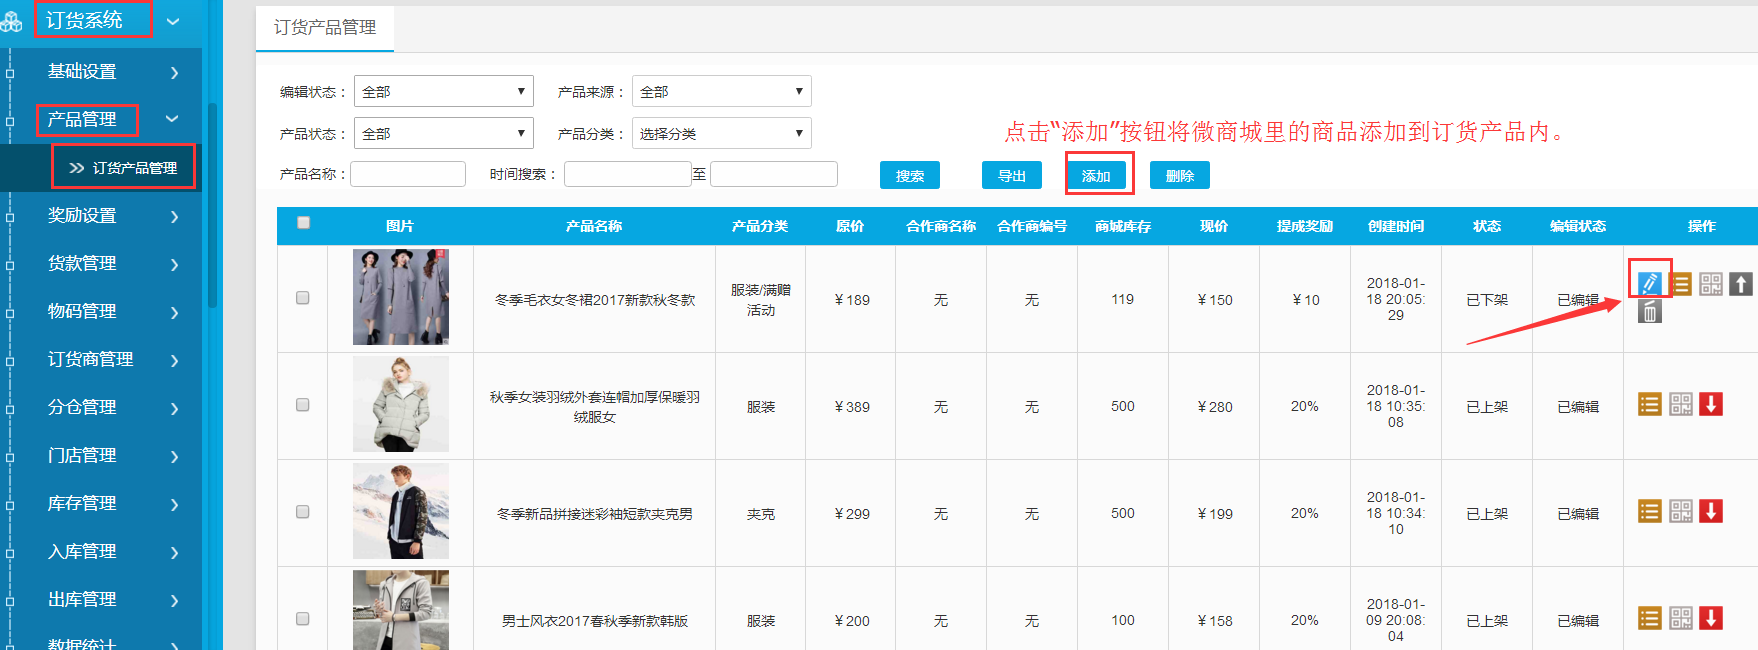The image size is (1758, 650).
Task: Click trash delete icon for 冬季毛衣女冬裙 row
Action: tap(1650, 312)
